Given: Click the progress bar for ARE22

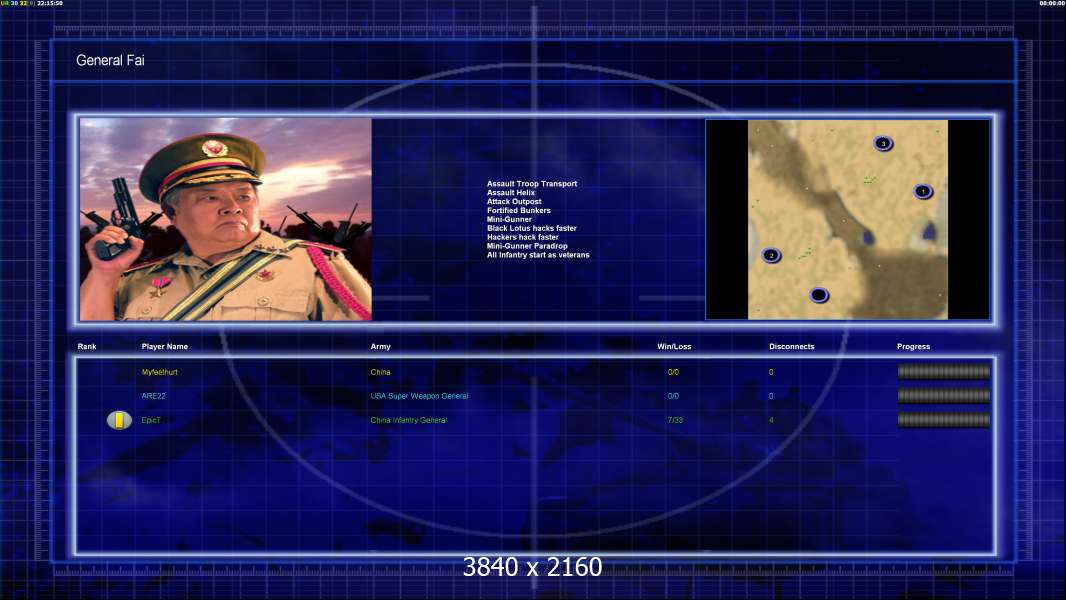Looking at the screenshot, I should click(944, 395).
